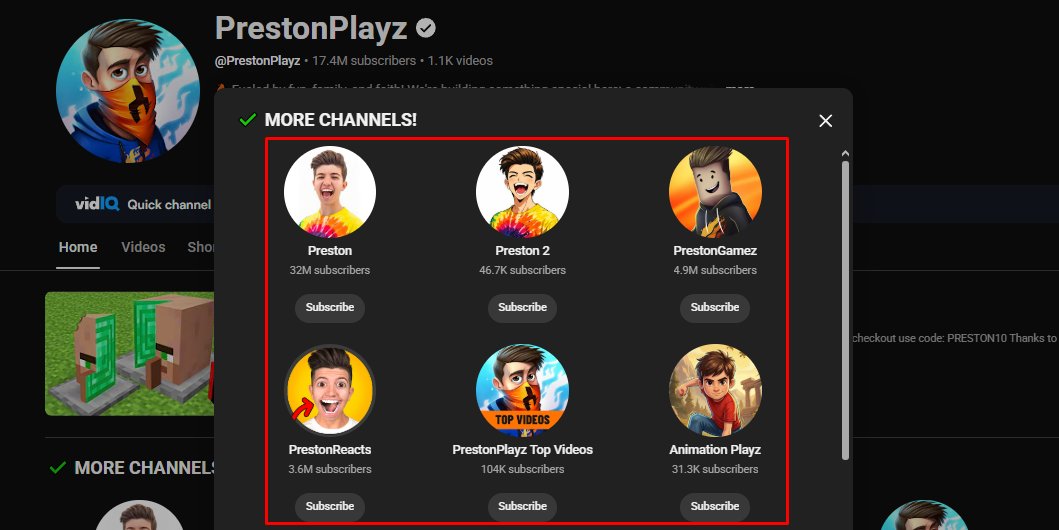Click the PrestonReacts channel name

(x=330, y=450)
